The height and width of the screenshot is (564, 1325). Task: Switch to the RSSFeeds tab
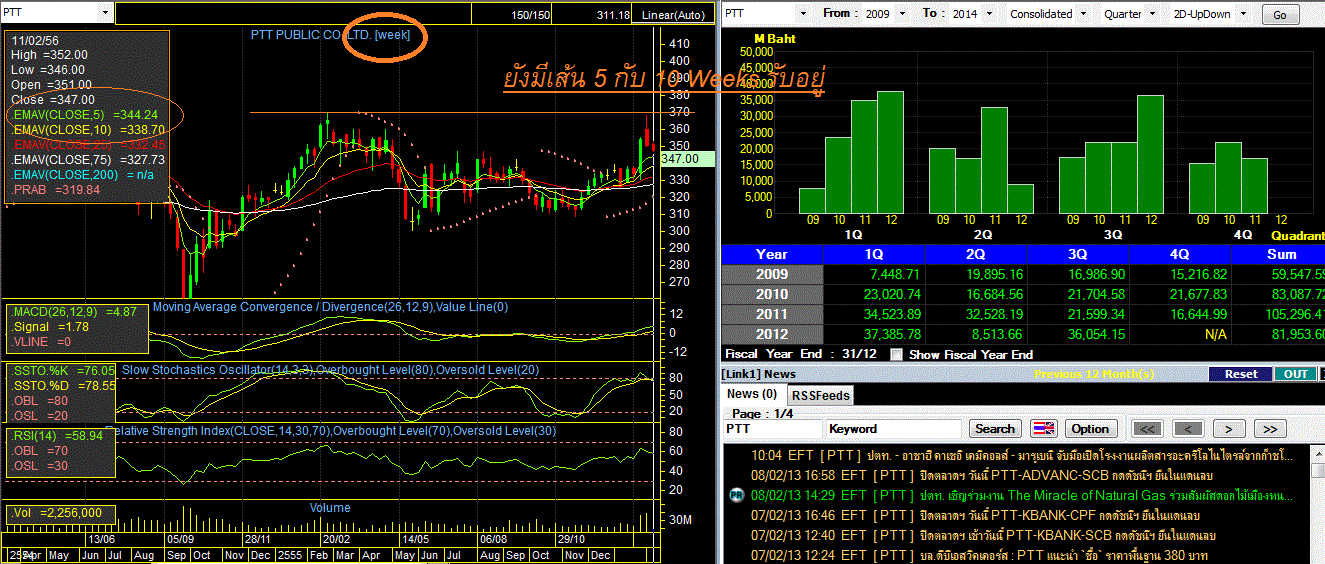[x=821, y=395]
